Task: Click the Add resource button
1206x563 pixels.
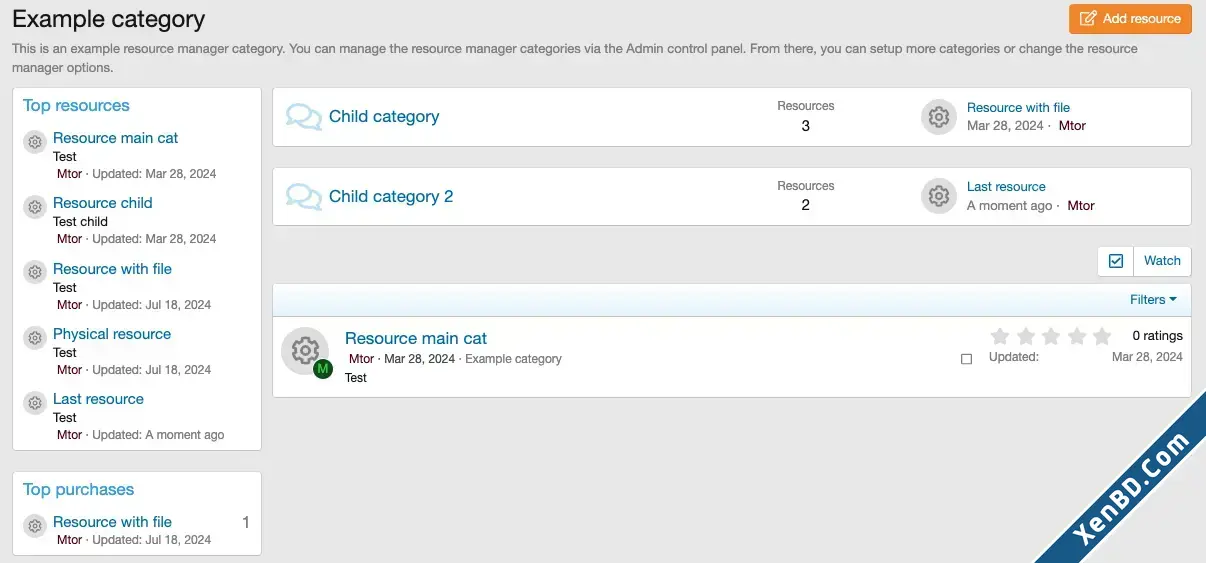Action: 1130,19
